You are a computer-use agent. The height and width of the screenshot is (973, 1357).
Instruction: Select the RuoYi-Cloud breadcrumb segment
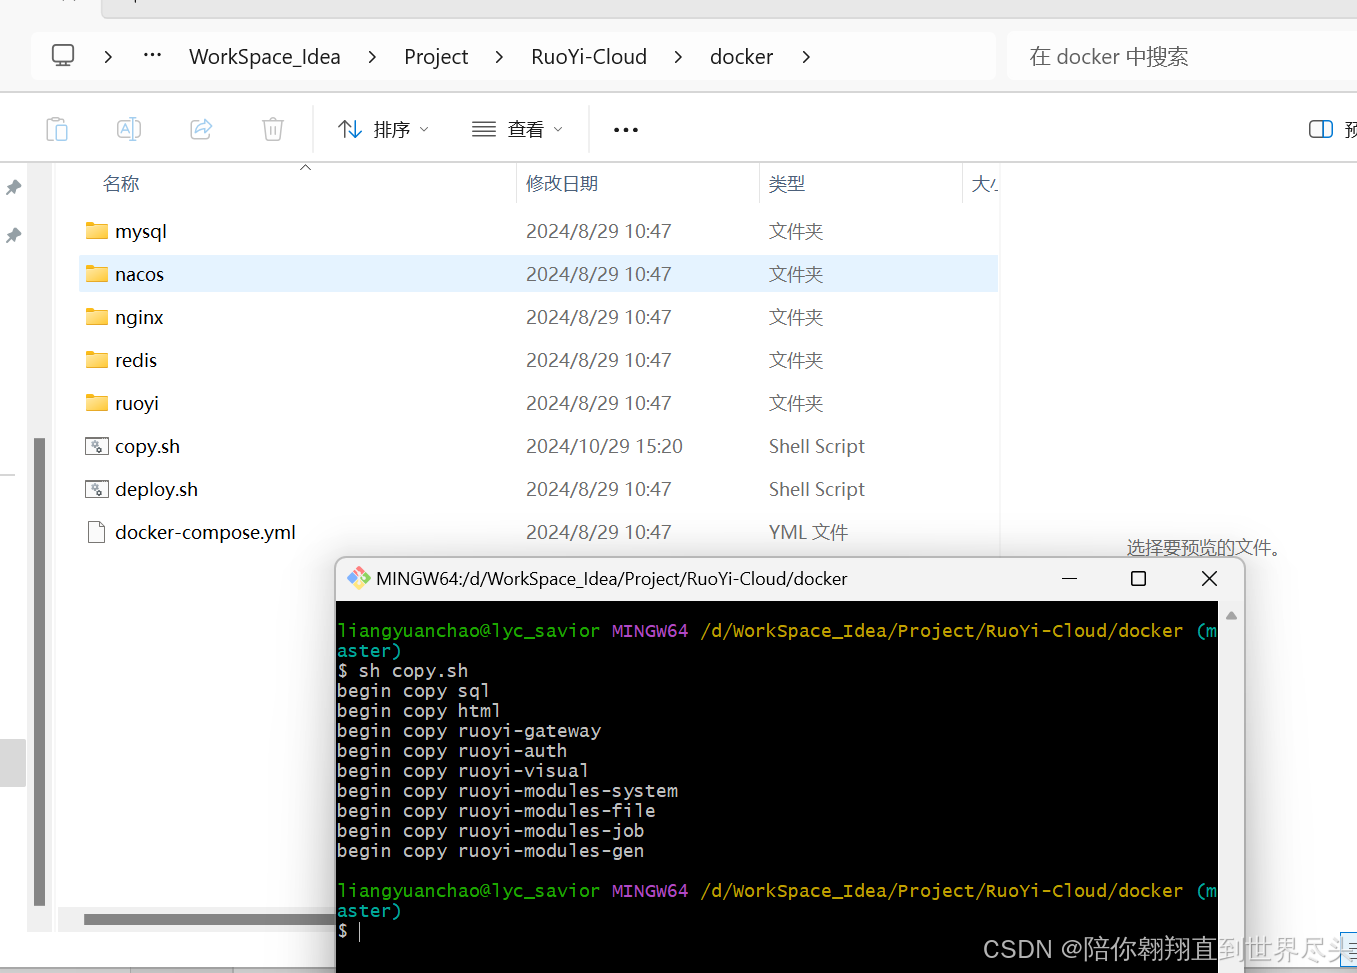click(x=589, y=57)
